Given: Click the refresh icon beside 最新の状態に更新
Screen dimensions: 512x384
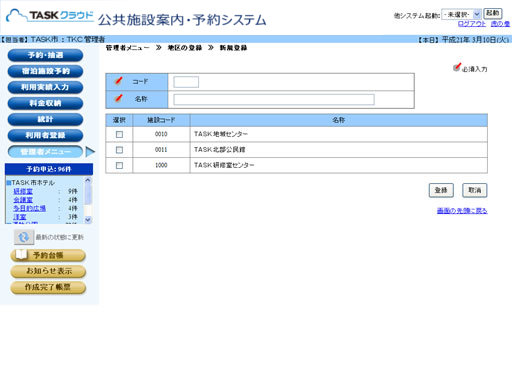Looking at the screenshot, I should pos(24,237).
